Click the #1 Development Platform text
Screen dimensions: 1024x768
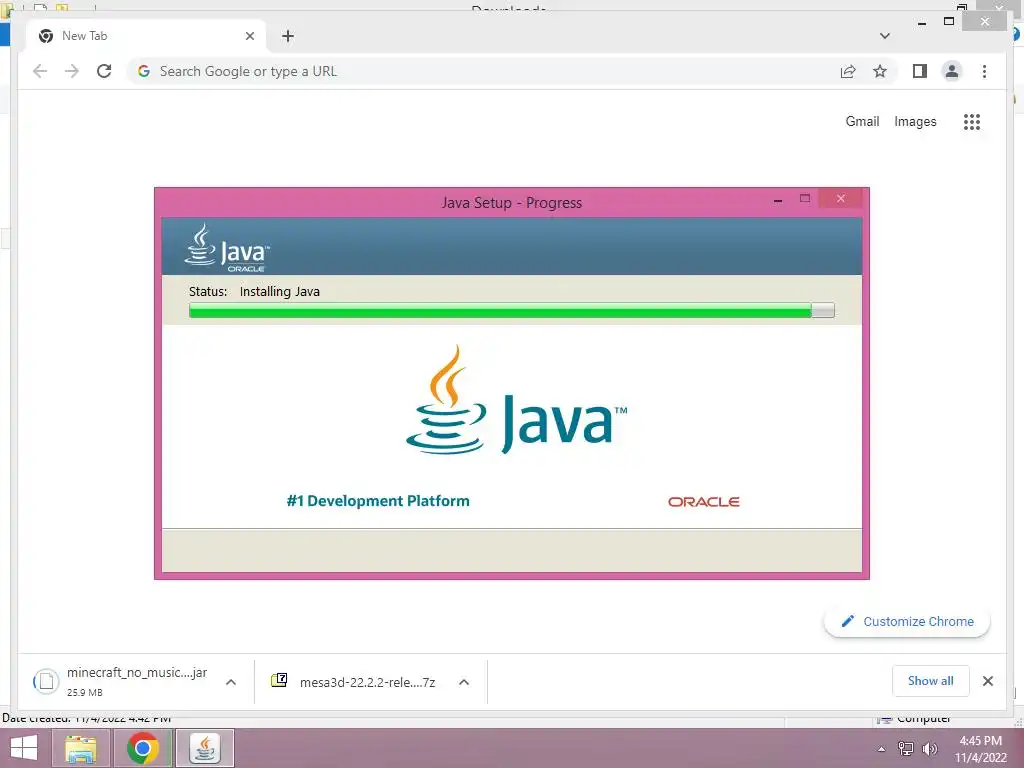click(378, 501)
